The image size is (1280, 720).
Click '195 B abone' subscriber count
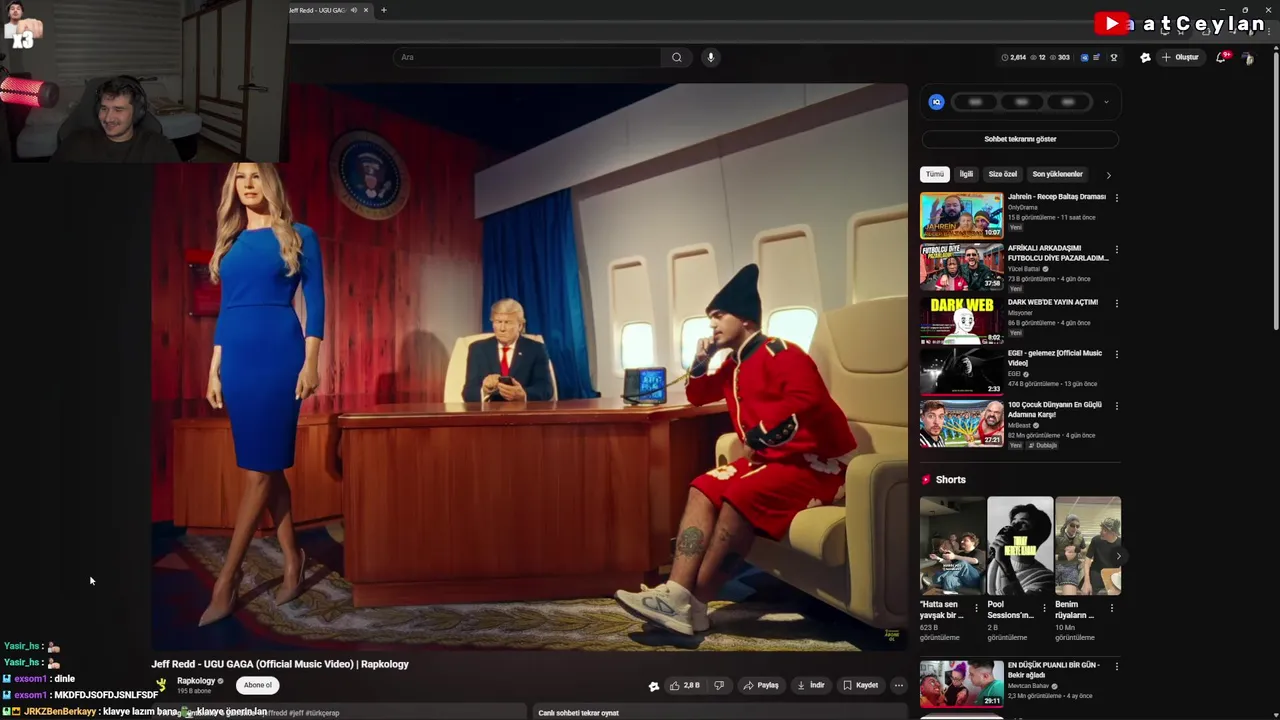[194, 691]
